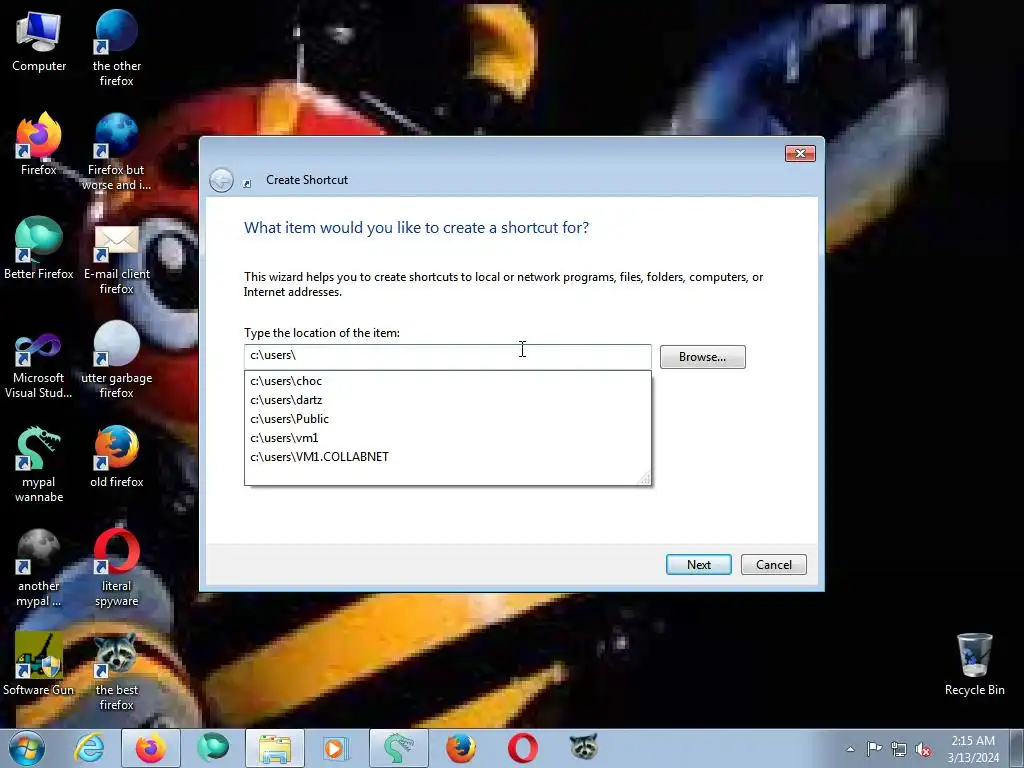Select the 'mypal wannabe' desktop shortcut

tap(39, 465)
